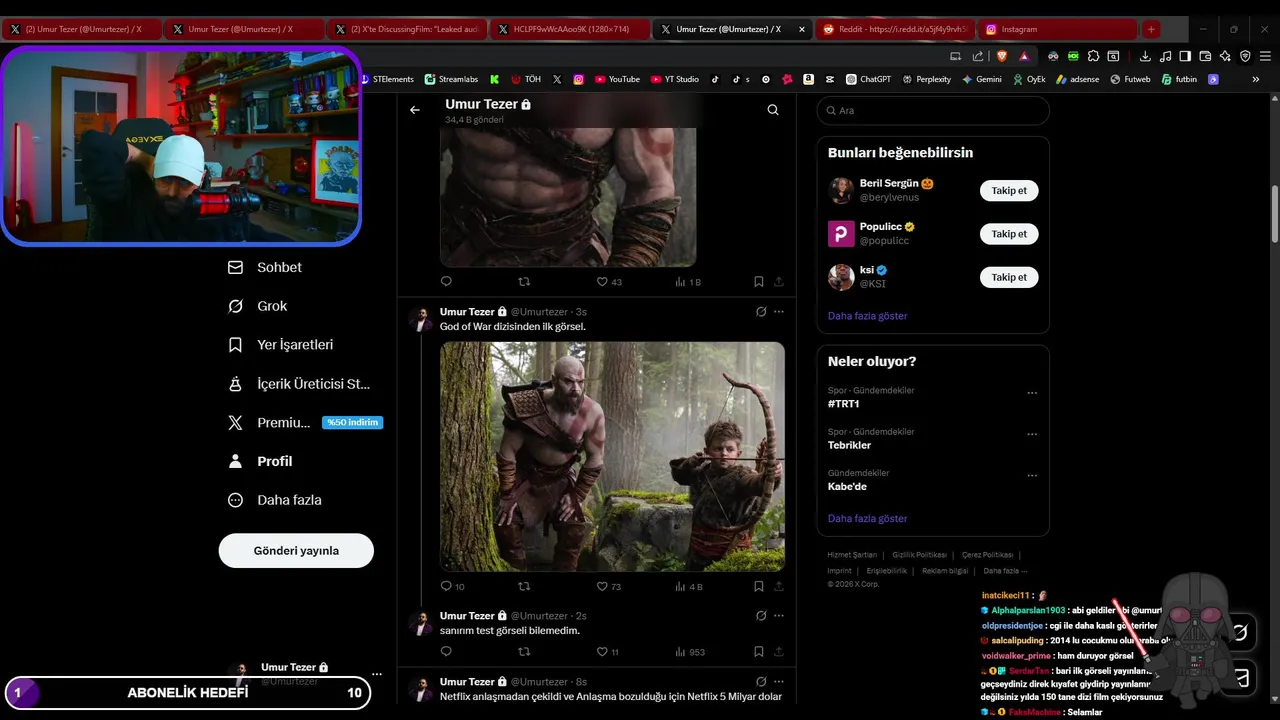Repost the sanırım test görseli tweet
Screen dimensions: 1280x720
[x=524, y=652]
